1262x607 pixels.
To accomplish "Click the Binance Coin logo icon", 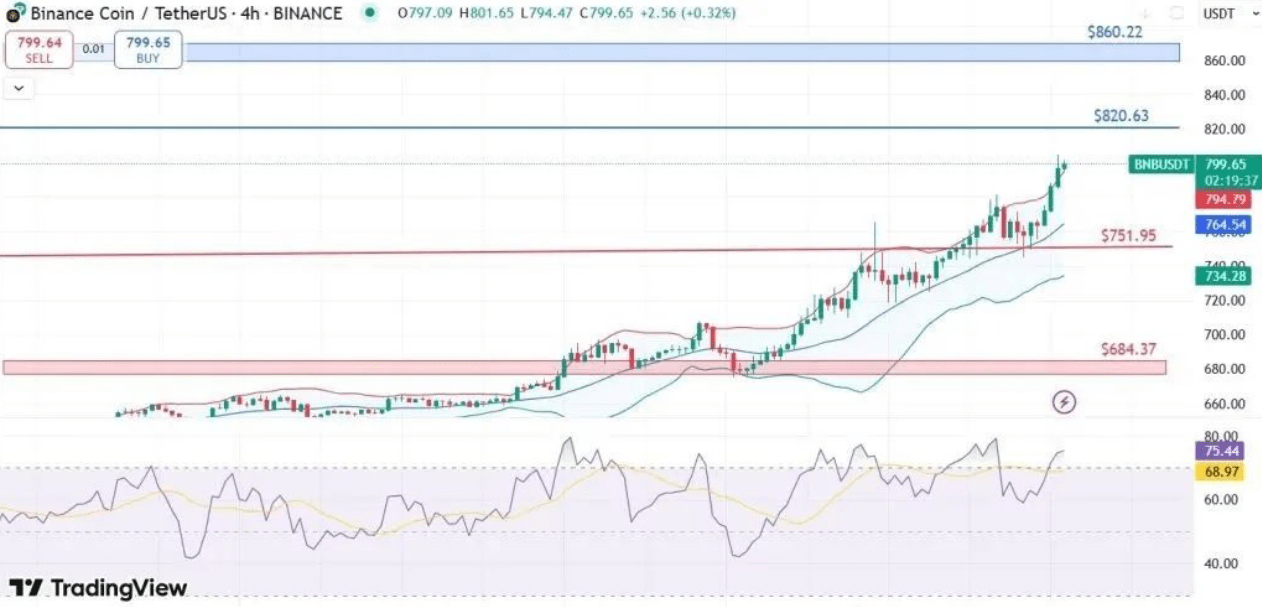I will (14, 14).
